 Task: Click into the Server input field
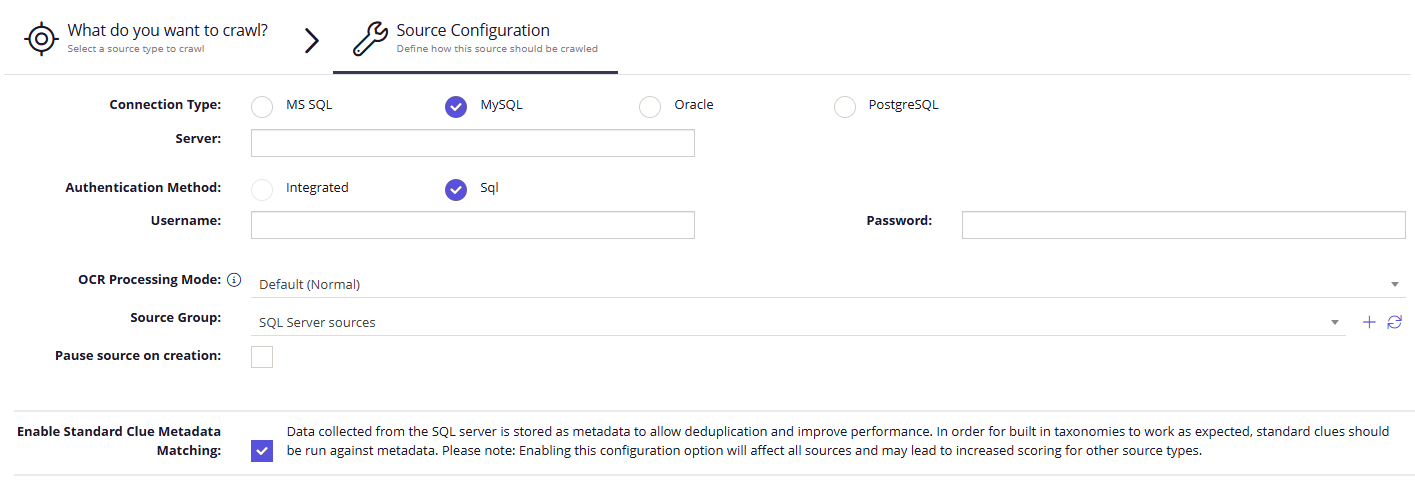[x=473, y=143]
